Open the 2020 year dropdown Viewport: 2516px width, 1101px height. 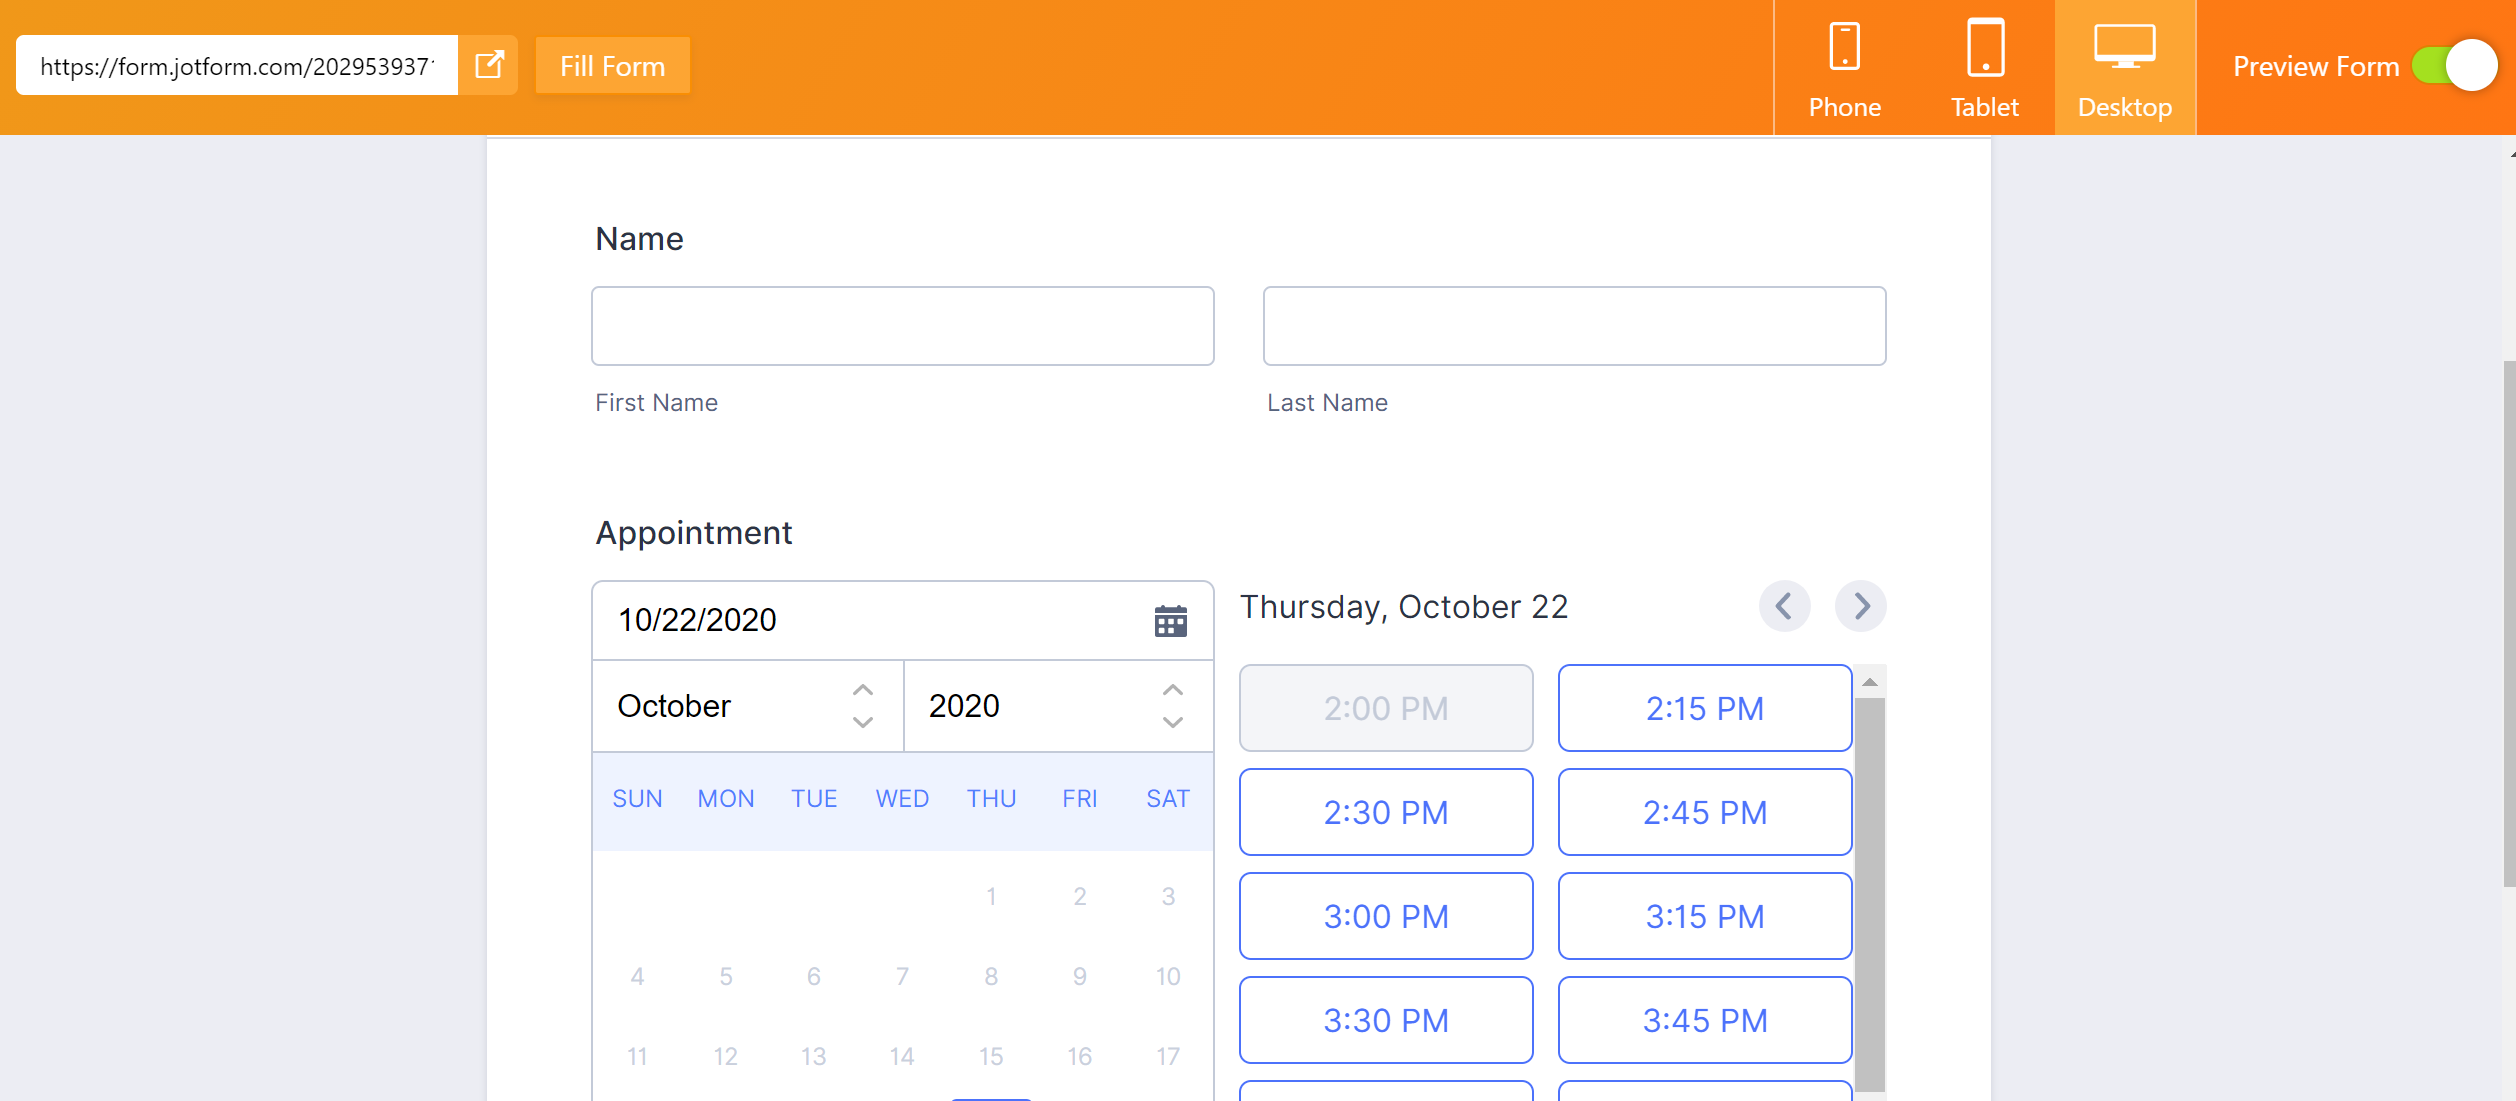click(x=1057, y=706)
